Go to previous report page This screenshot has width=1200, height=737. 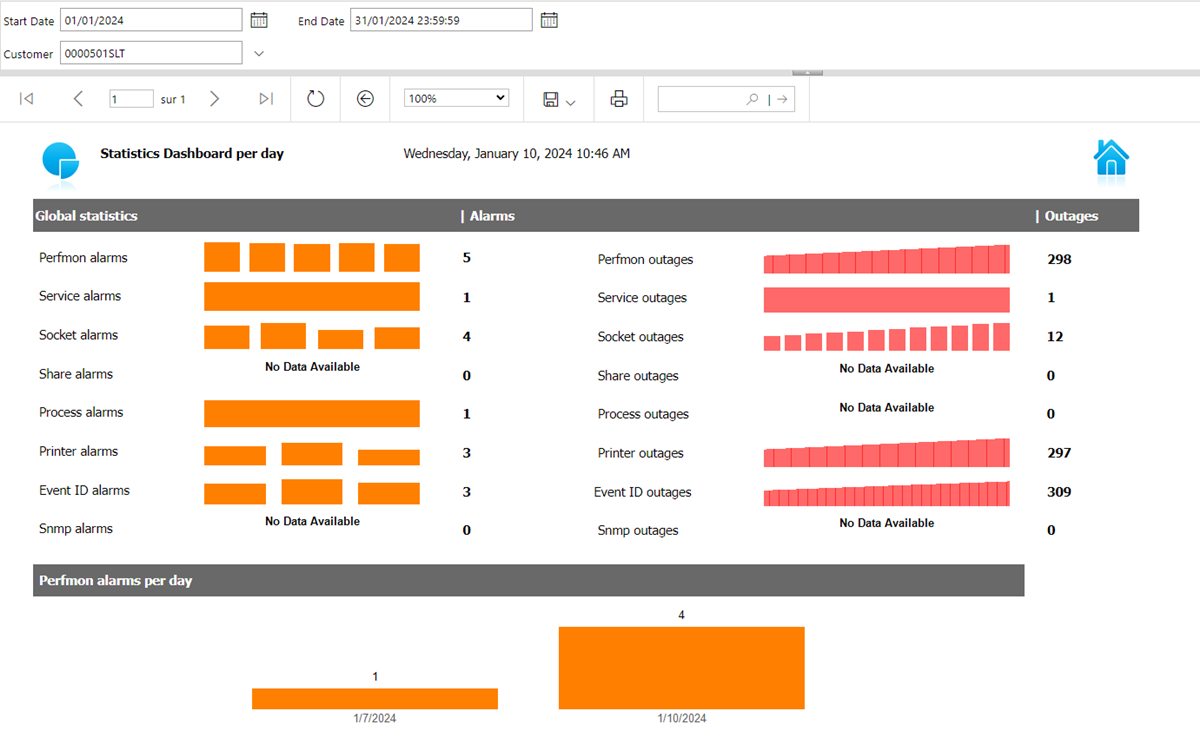pyautogui.click(x=78, y=99)
